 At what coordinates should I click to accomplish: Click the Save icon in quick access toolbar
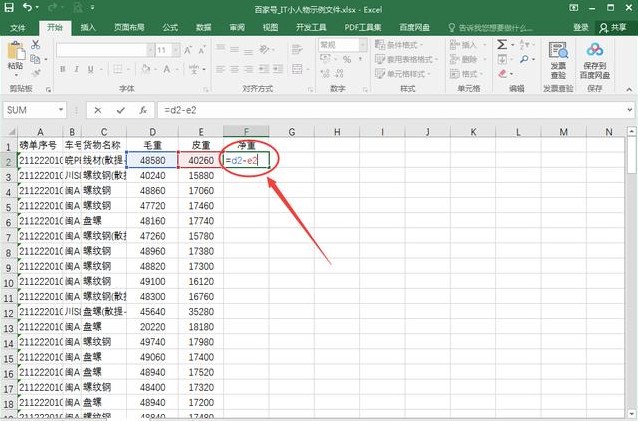[8, 8]
